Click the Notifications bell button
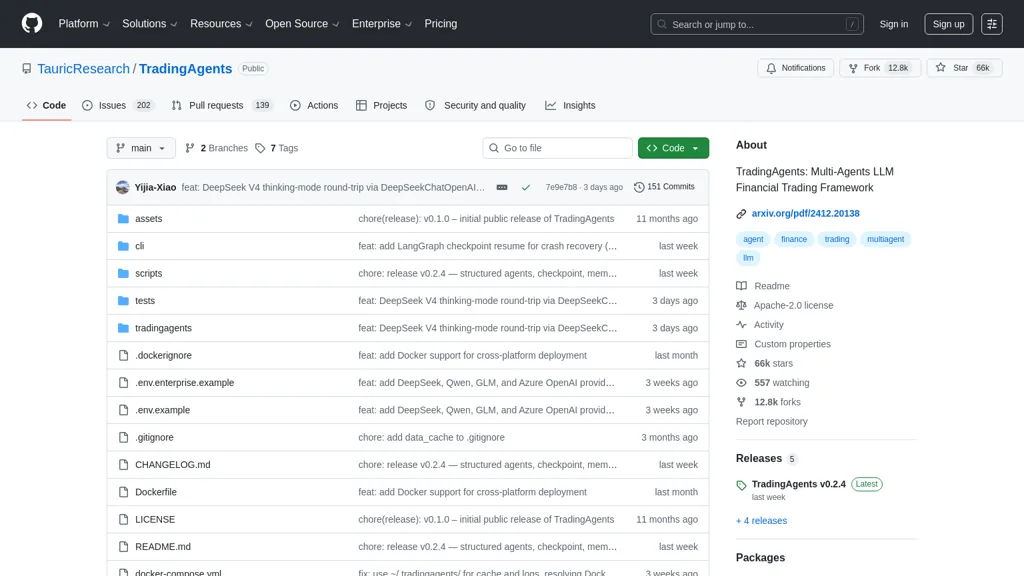The width and height of the screenshot is (1024, 576). click(795, 68)
